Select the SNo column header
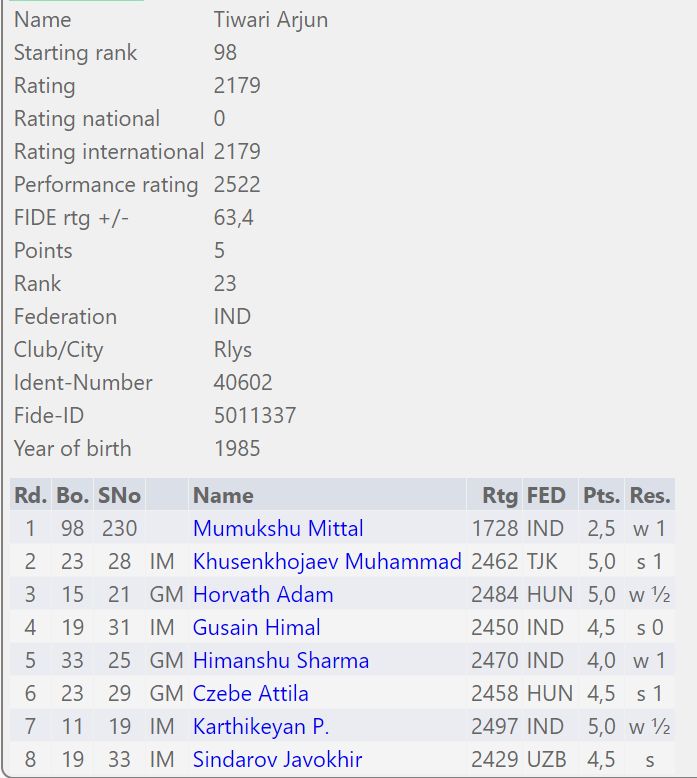Screen dimensions: 697x778 119,495
